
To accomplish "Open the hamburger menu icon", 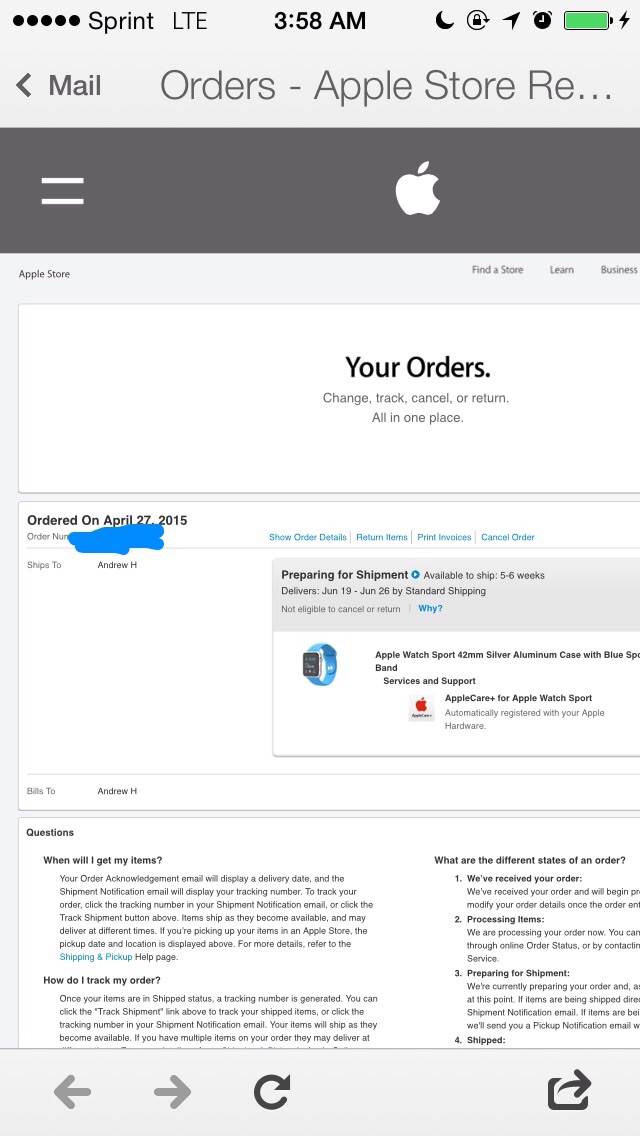I will (x=62, y=191).
